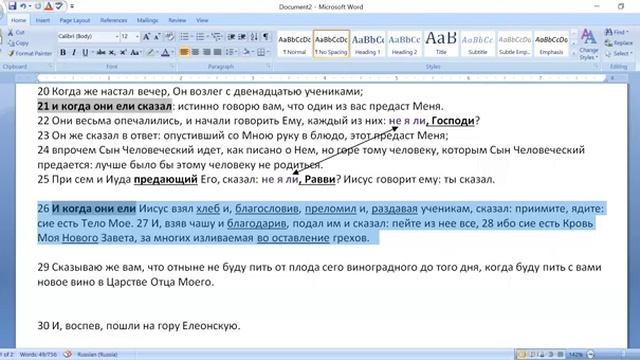Open the Page Layout tab
640x360 pixels.
click(x=75, y=20)
